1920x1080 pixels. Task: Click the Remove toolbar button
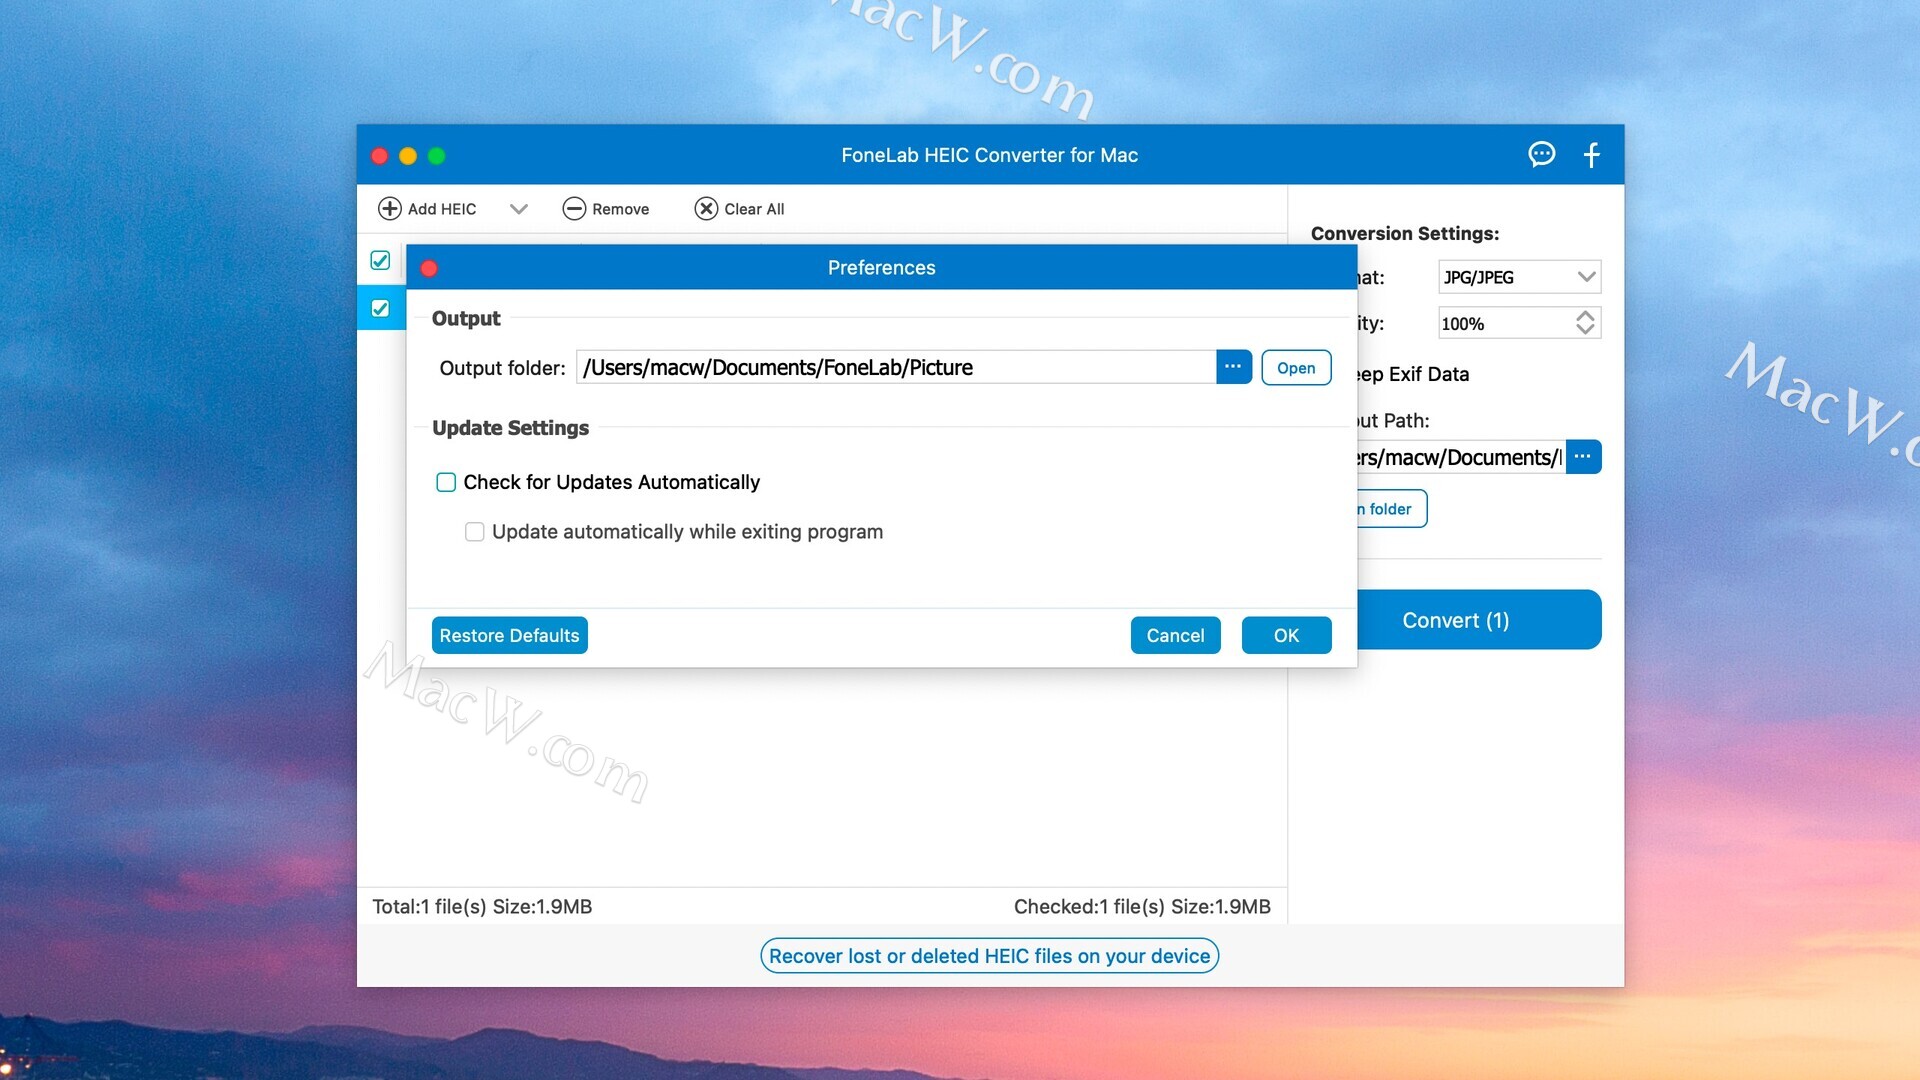[x=605, y=208]
